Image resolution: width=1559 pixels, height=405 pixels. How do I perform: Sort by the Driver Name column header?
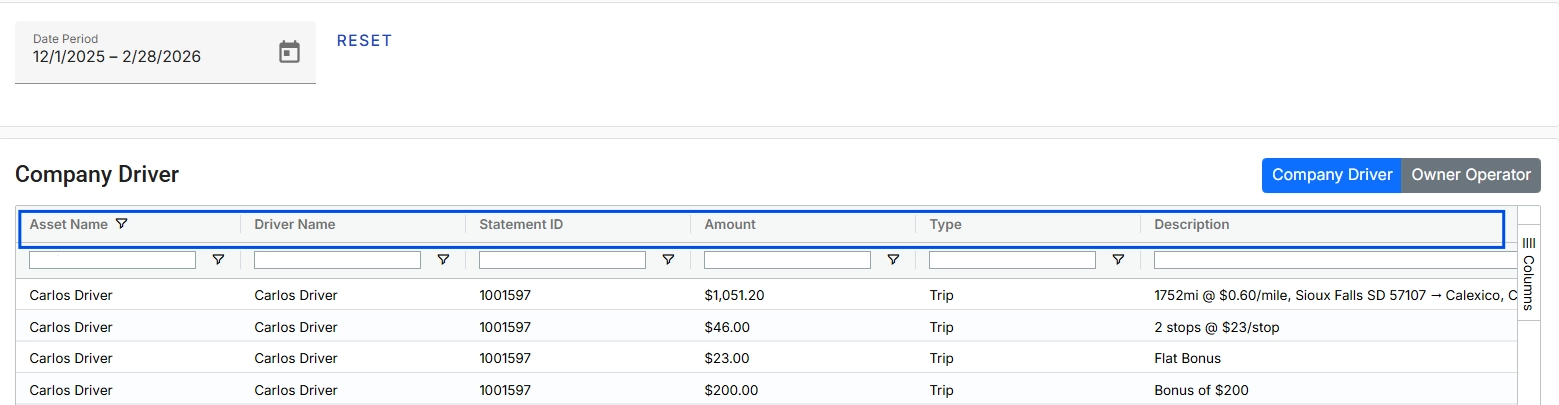pos(295,225)
